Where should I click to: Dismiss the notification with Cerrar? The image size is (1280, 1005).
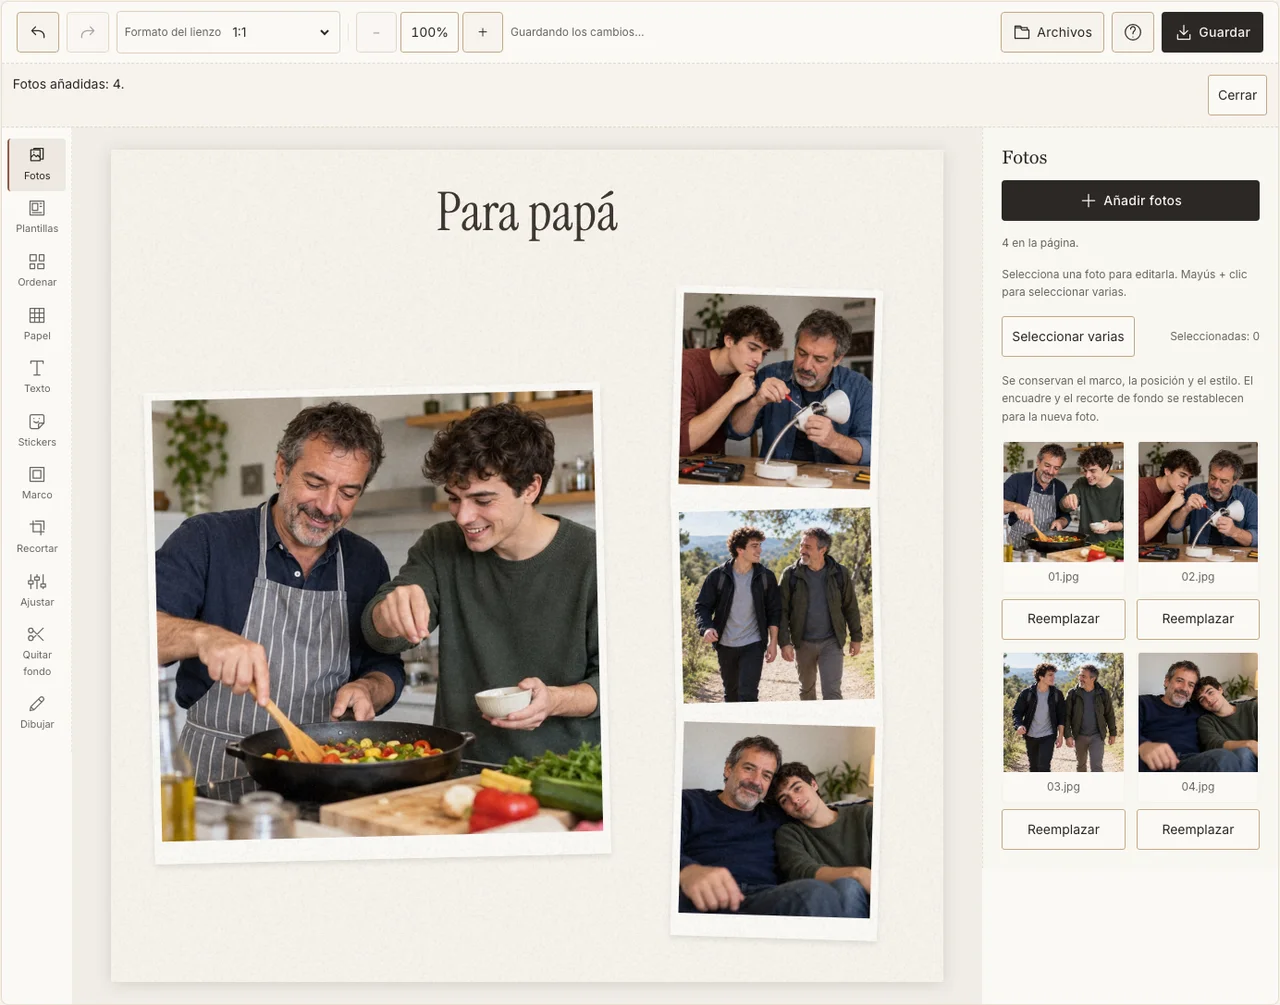(x=1237, y=95)
